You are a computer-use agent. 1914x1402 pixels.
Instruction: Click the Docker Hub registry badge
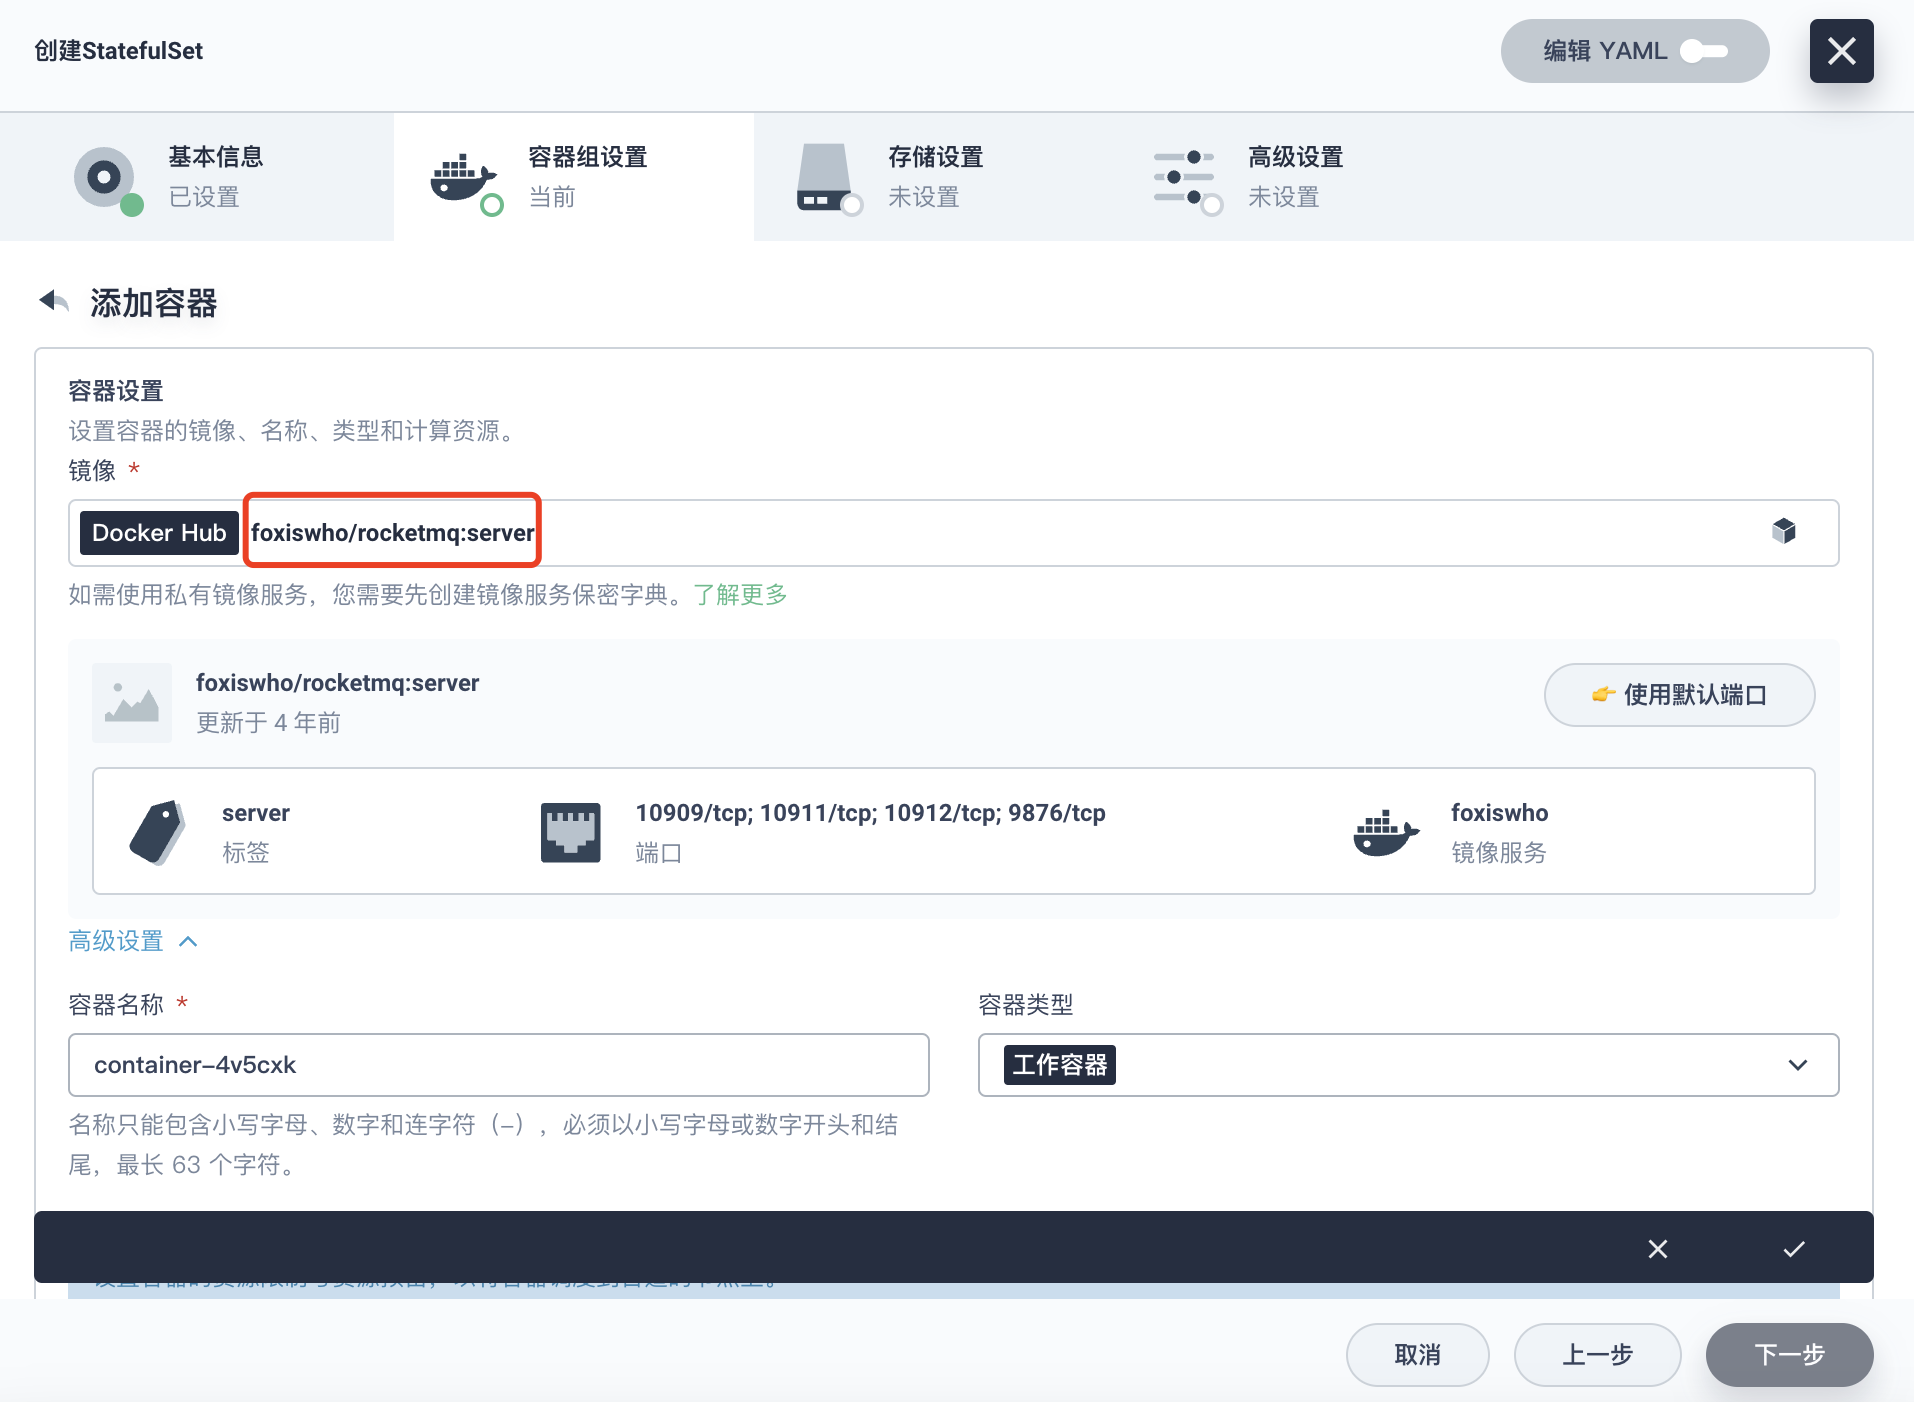coord(159,533)
